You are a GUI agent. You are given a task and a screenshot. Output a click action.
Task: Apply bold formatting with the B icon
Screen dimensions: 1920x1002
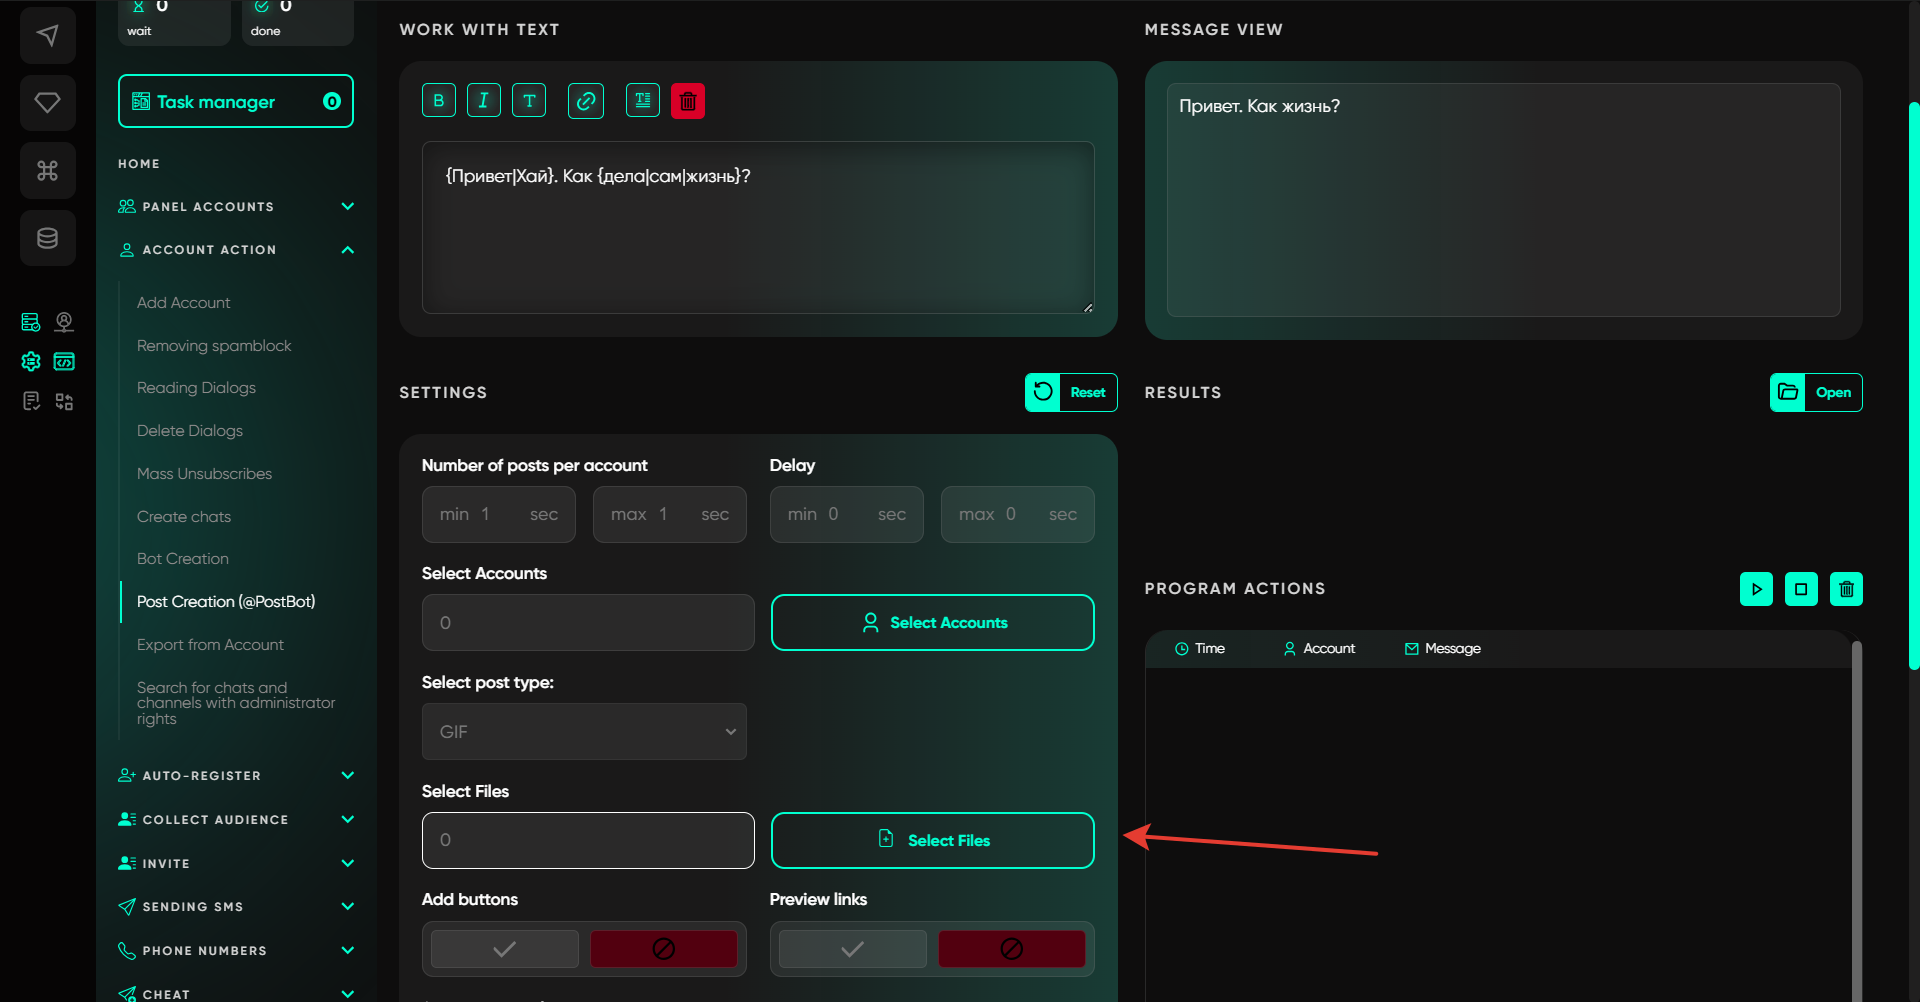point(438,101)
